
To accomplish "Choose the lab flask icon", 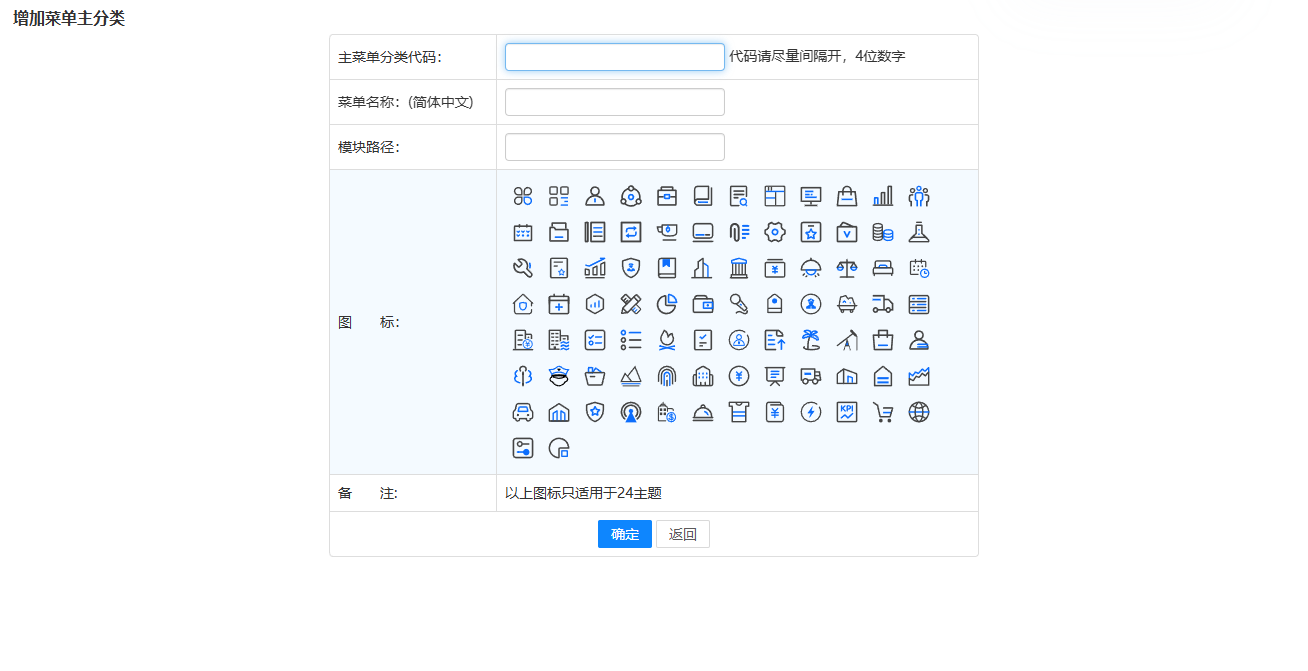I will click(919, 232).
